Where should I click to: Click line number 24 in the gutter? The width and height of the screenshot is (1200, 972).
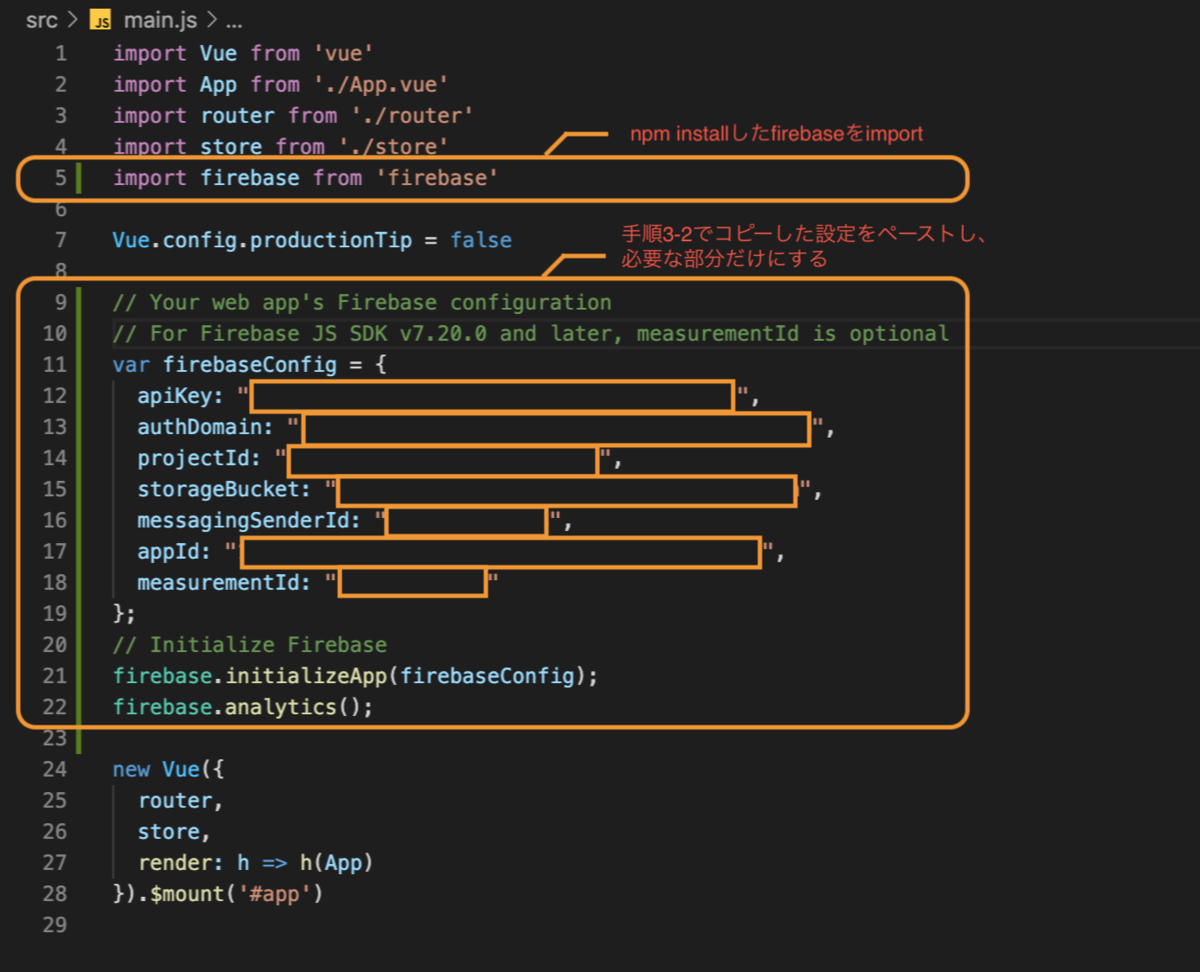coord(55,769)
